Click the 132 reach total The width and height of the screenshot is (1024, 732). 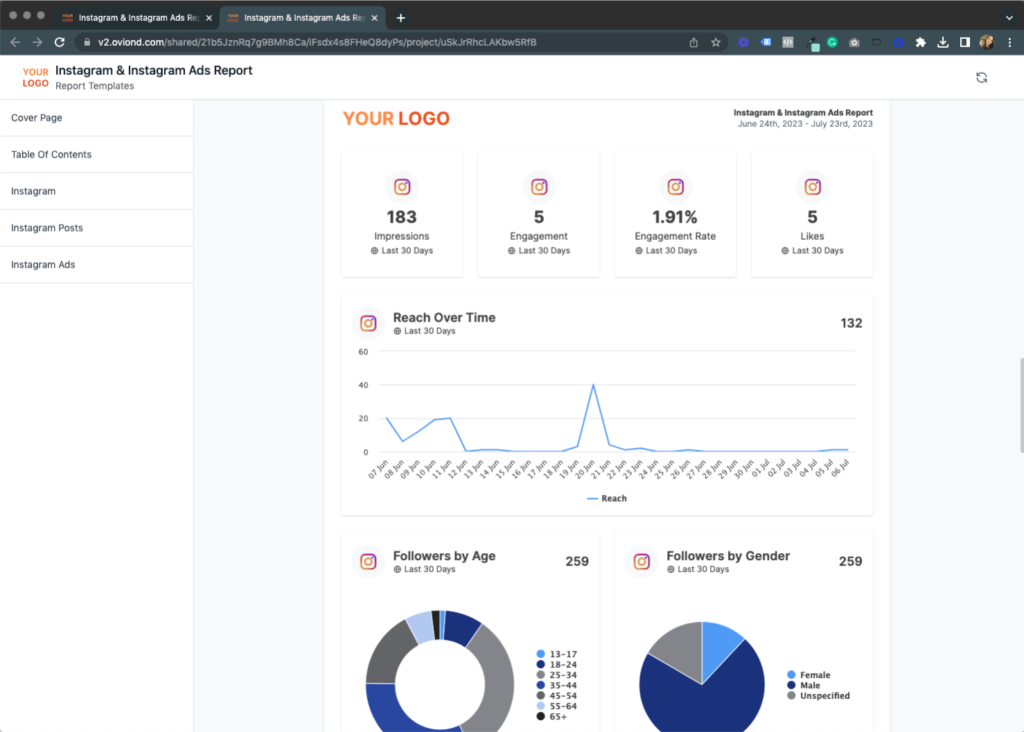pyautogui.click(x=851, y=323)
